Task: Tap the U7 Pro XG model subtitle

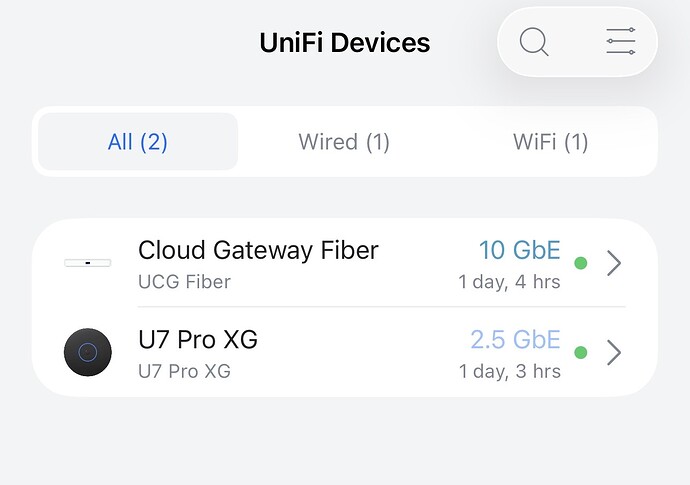Action: [184, 371]
